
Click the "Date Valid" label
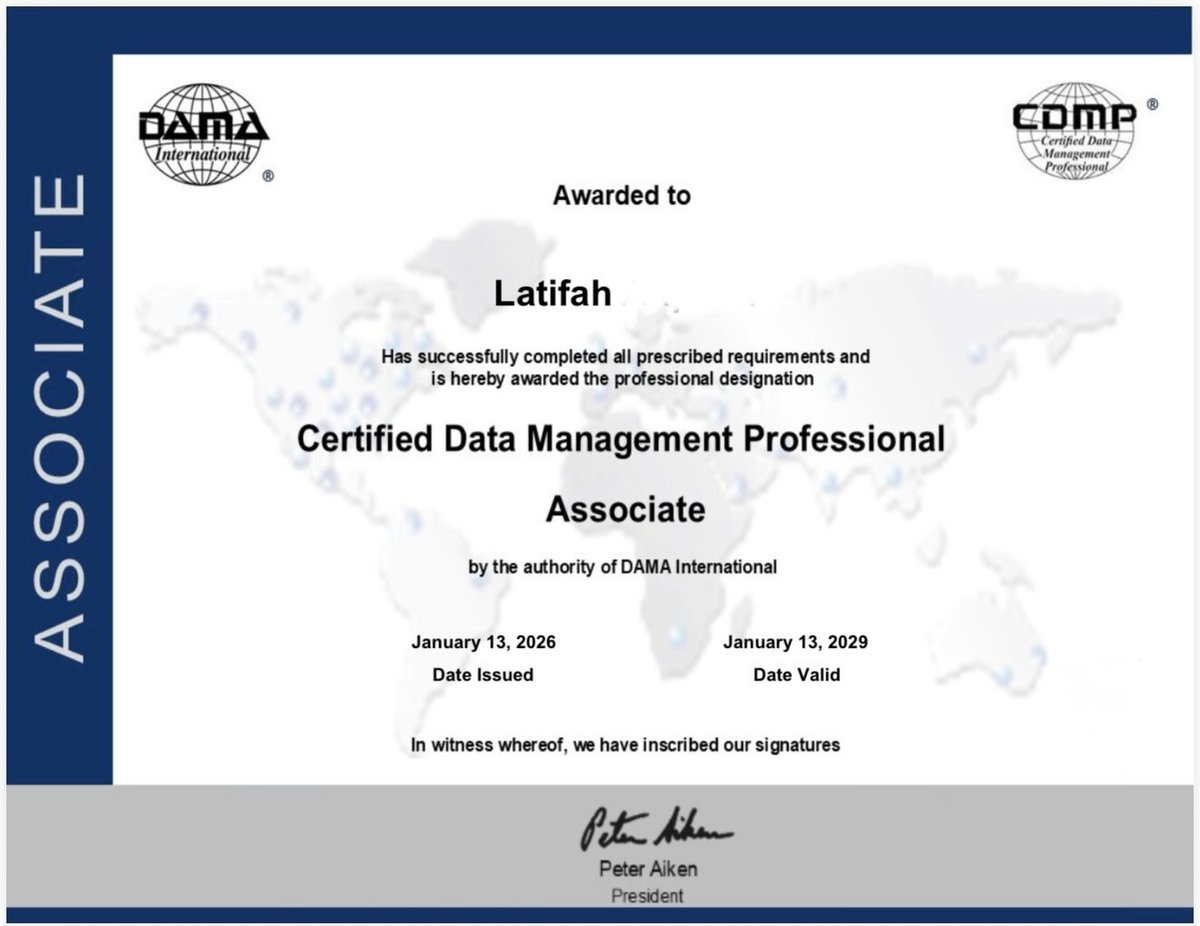tap(797, 675)
